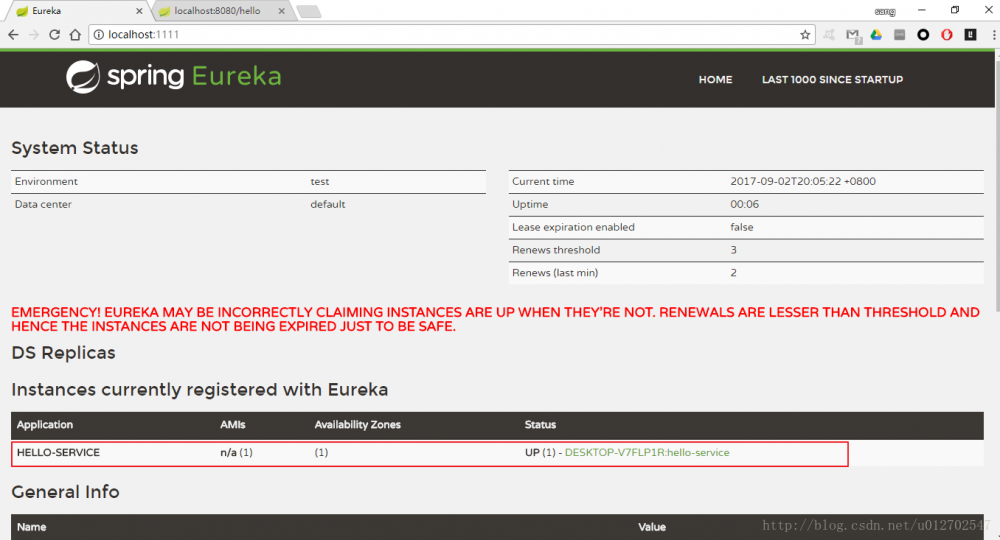1000x540 pixels.
Task: Click the faded Avast-style extension icon
Action: pos(829,34)
